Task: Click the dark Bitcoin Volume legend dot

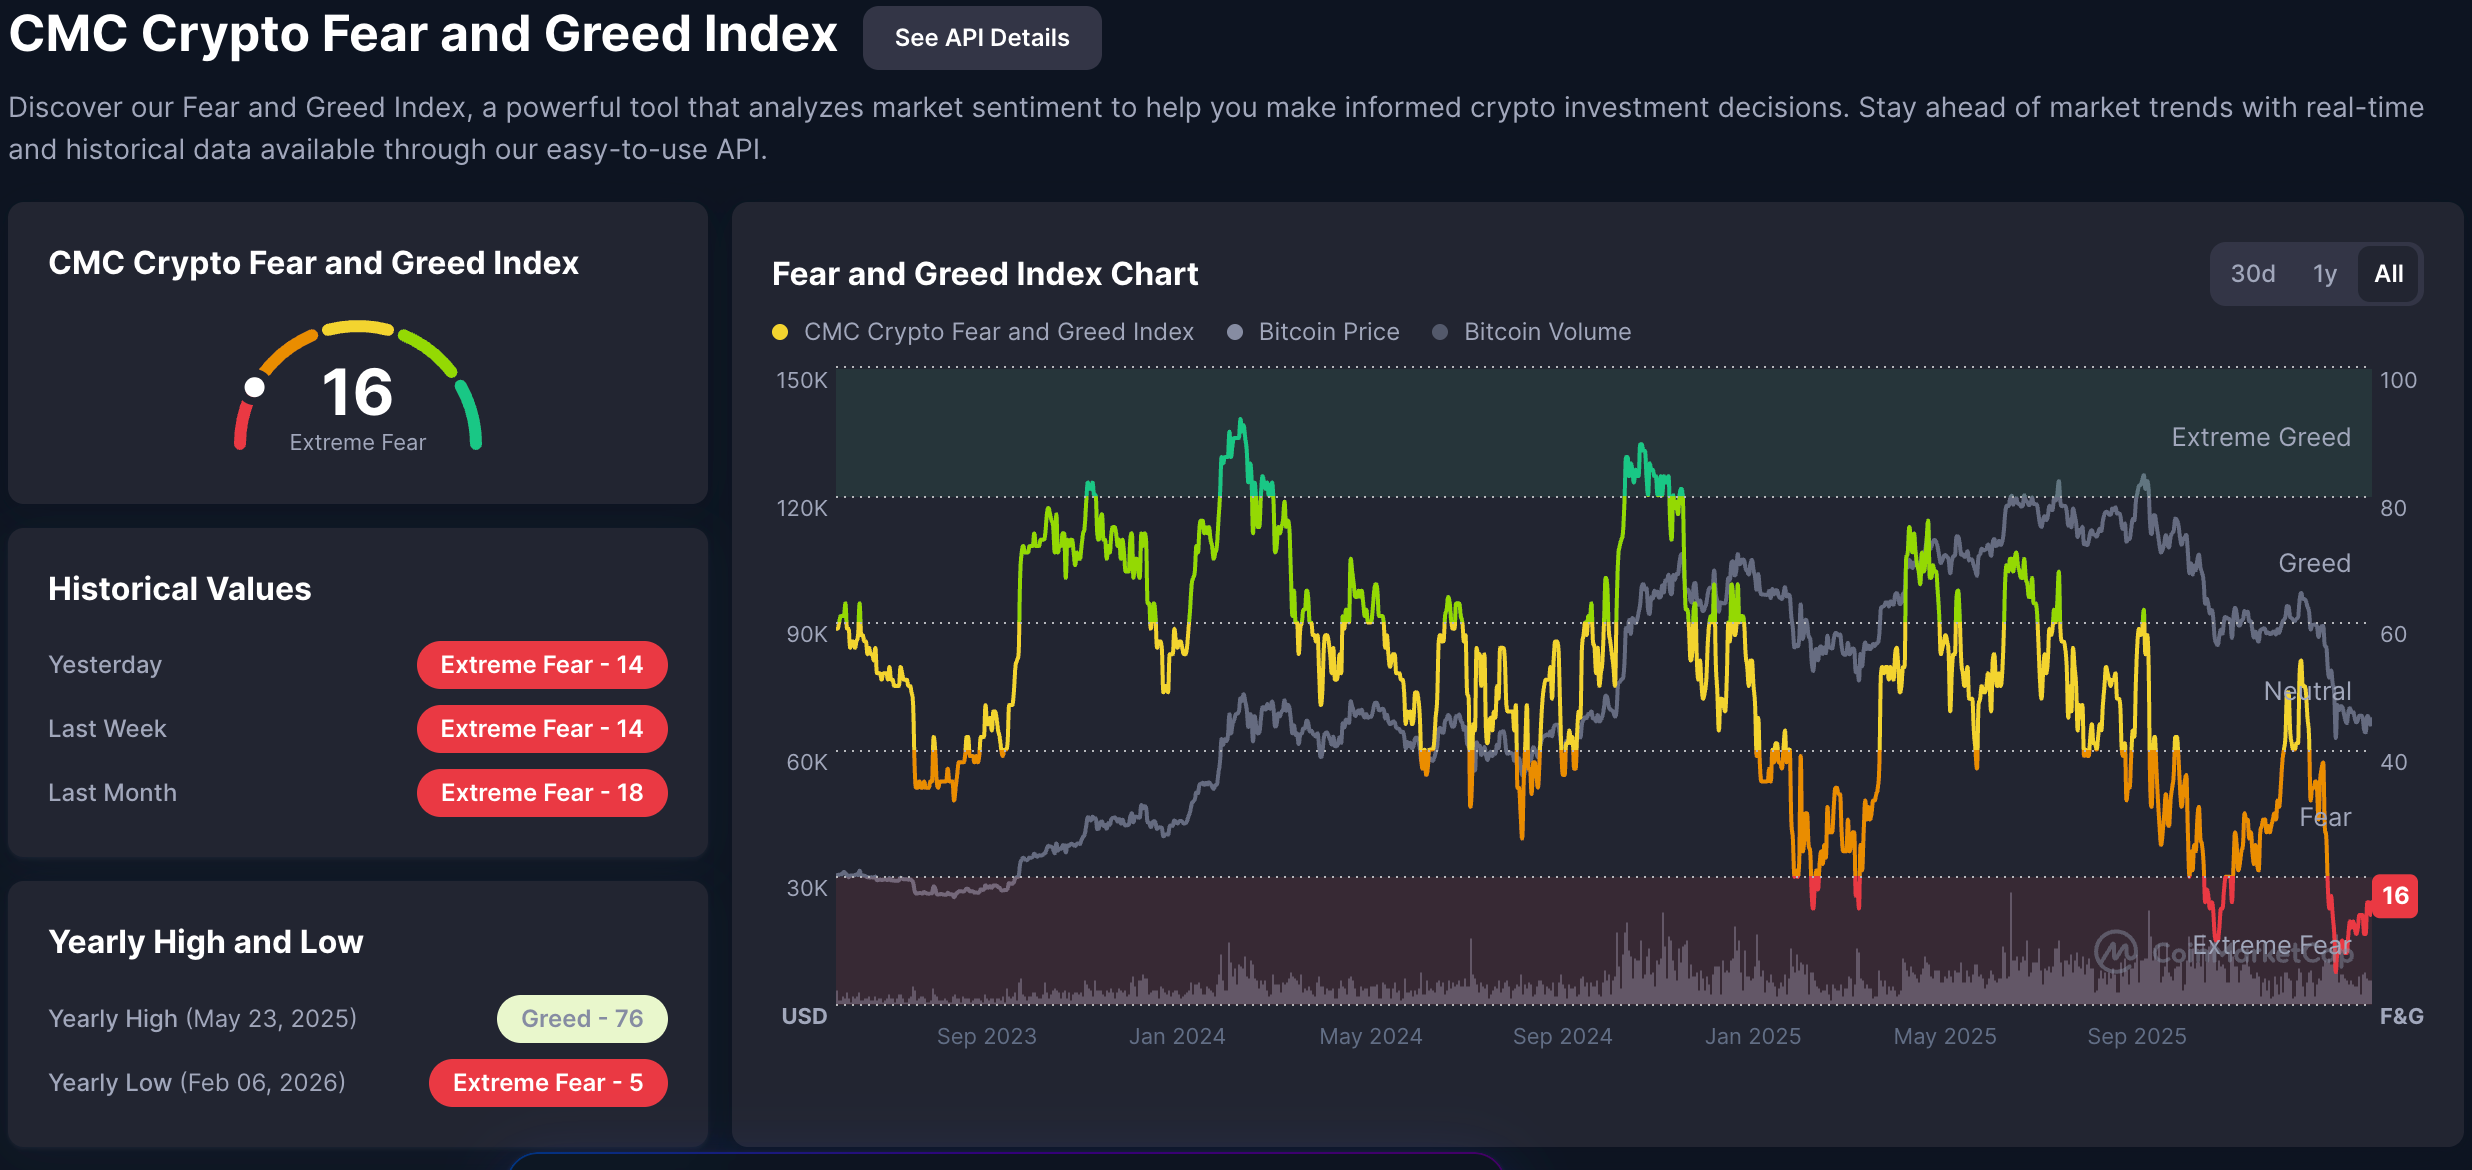Action: 1440,332
